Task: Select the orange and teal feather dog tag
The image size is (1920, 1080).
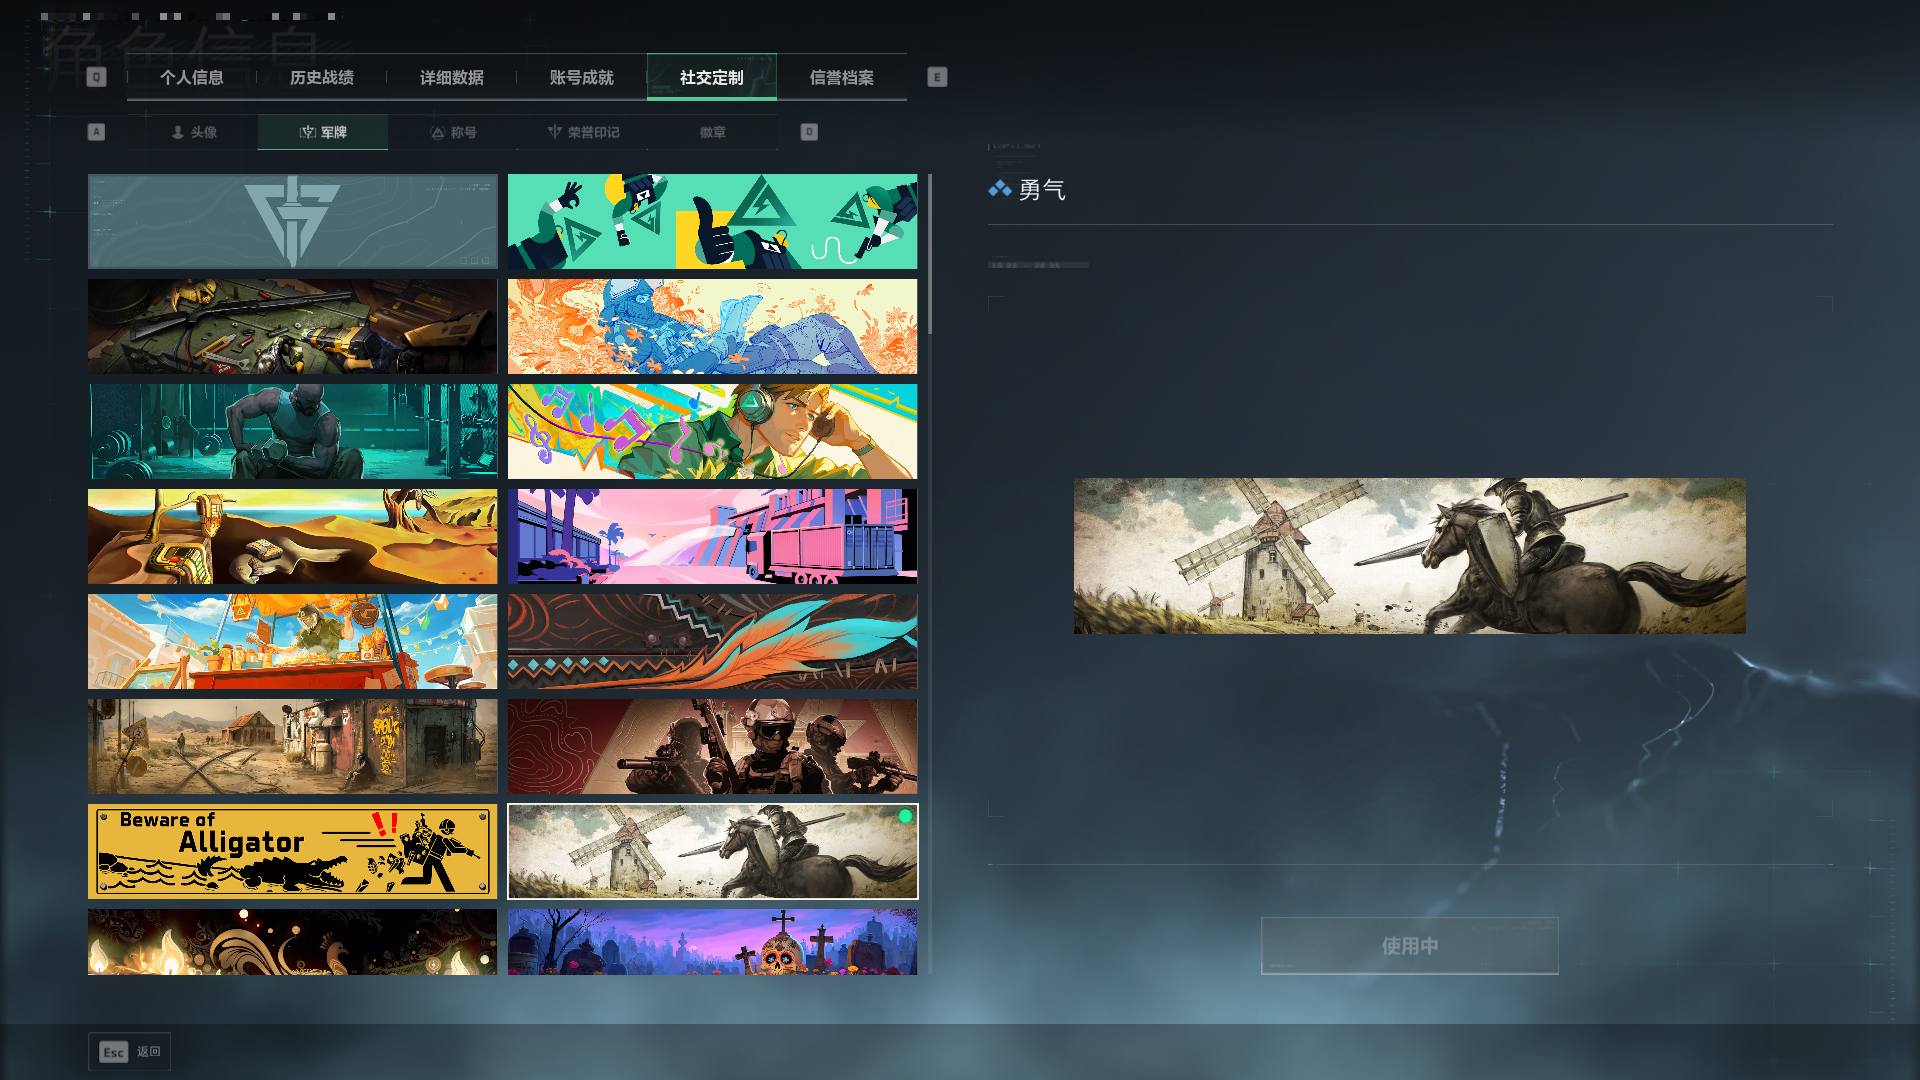Action: 712,642
